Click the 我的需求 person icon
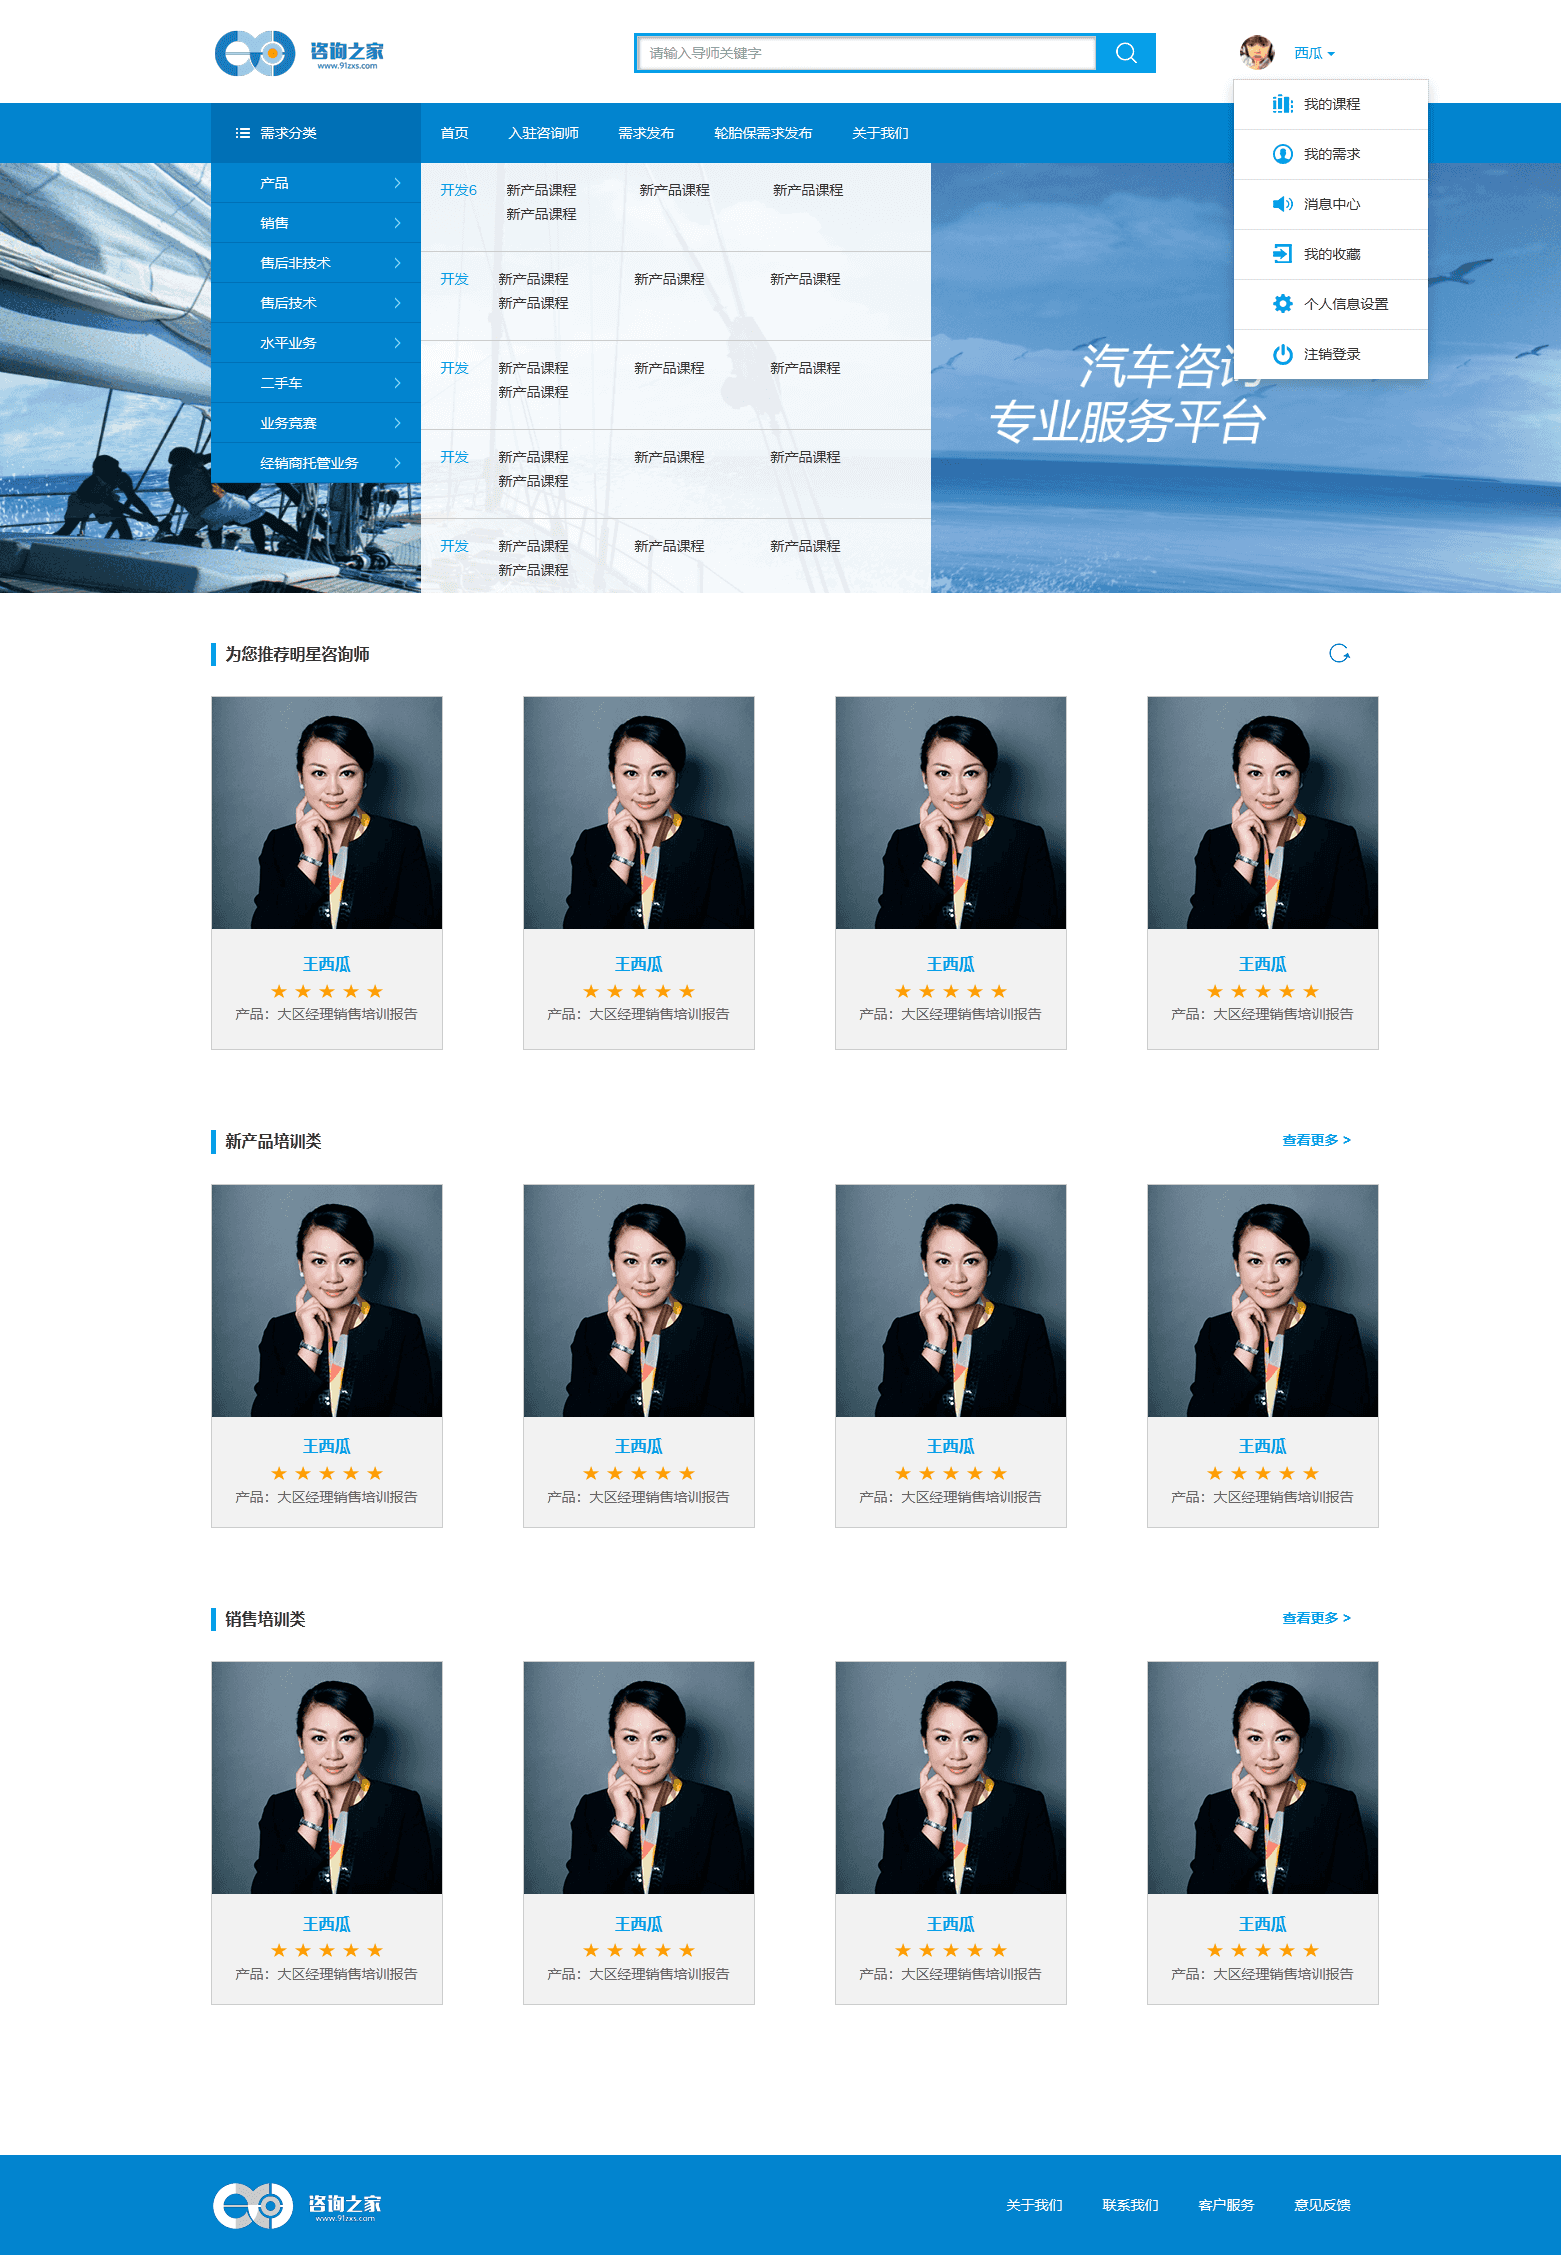The image size is (1561, 2255). [x=1282, y=154]
